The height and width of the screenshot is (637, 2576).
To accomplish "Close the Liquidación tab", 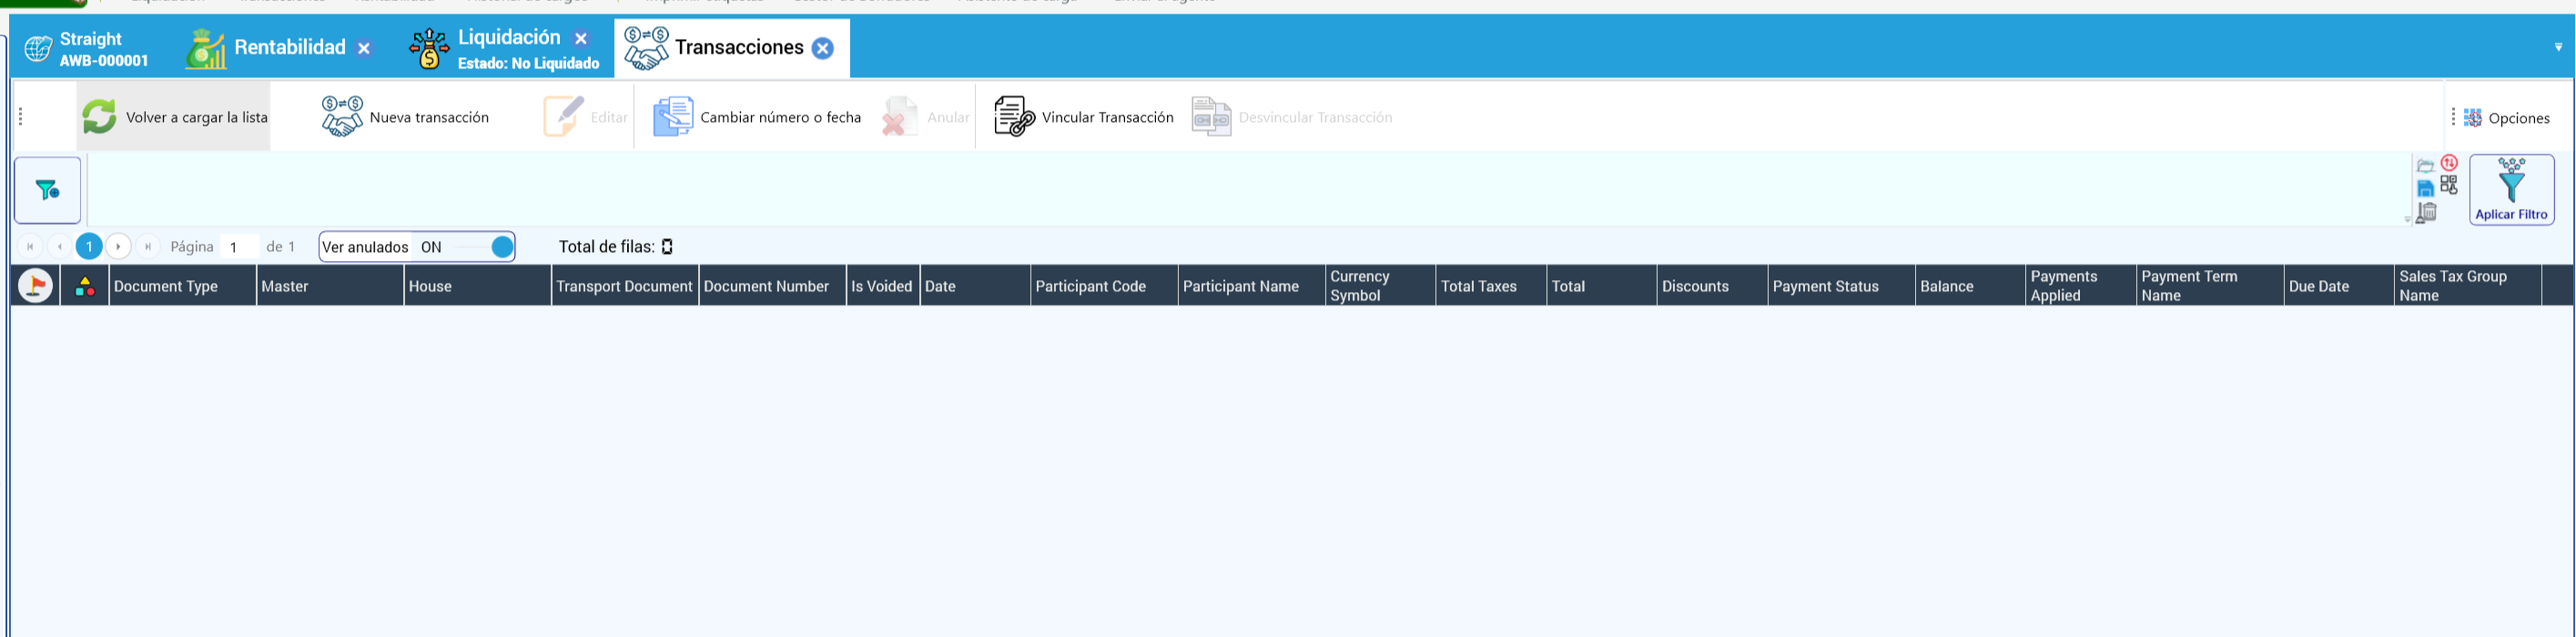I will (581, 38).
